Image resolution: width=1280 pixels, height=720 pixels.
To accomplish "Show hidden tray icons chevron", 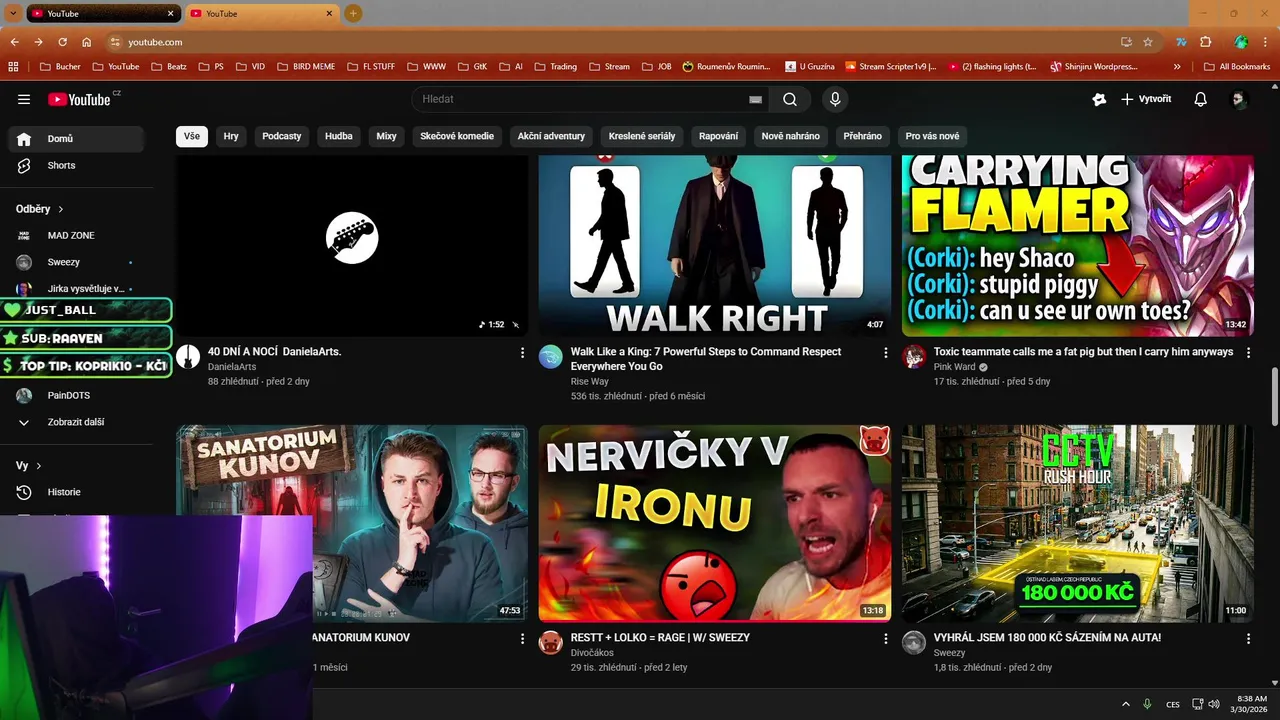I will [1125, 704].
